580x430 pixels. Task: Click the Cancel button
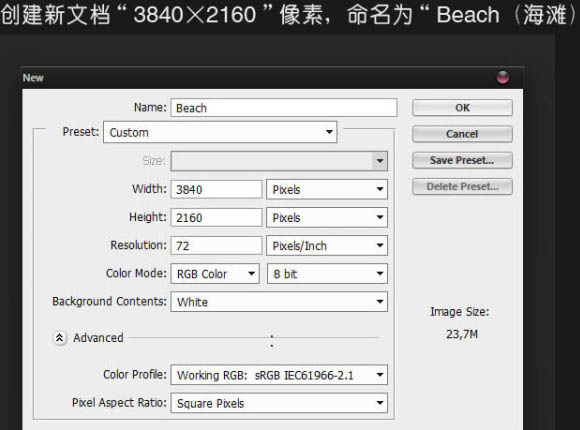tap(462, 134)
